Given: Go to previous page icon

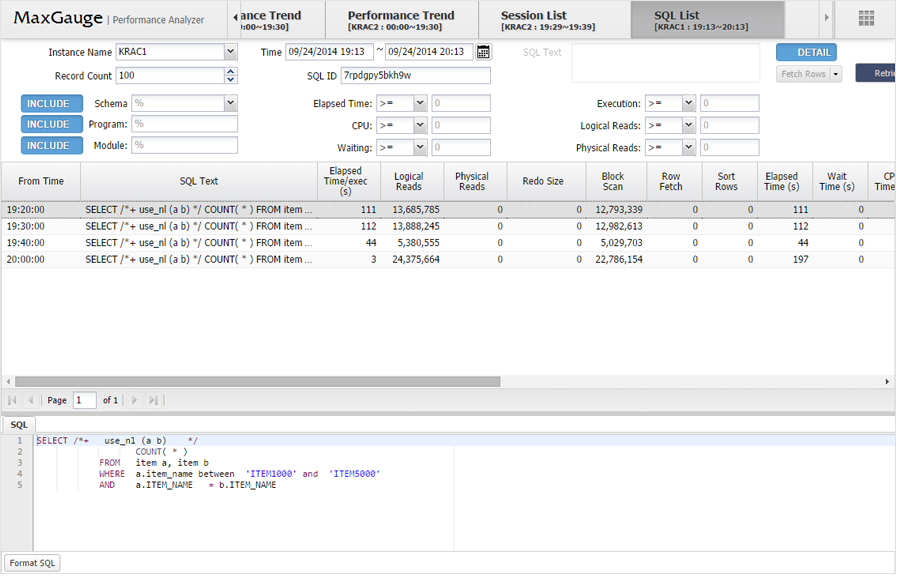Looking at the screenshot, I should click(x=30, y=400).
